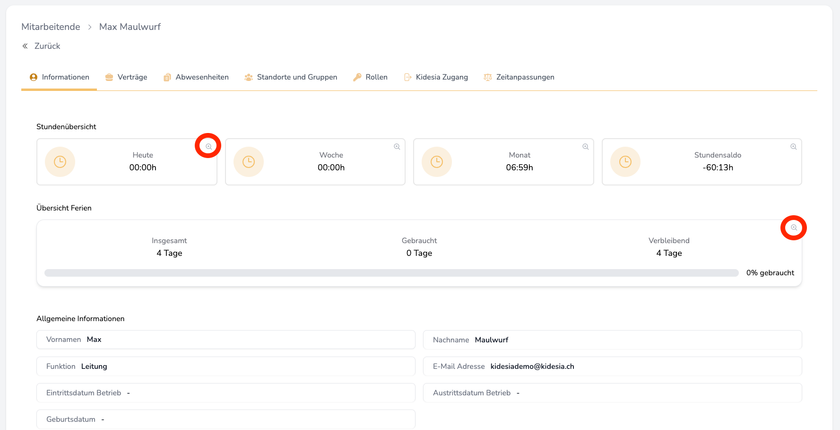The height and width of the screenshot is (430, 840).
Task: Open the Kidesia Zugang tab
Action: tap(435, 77)
